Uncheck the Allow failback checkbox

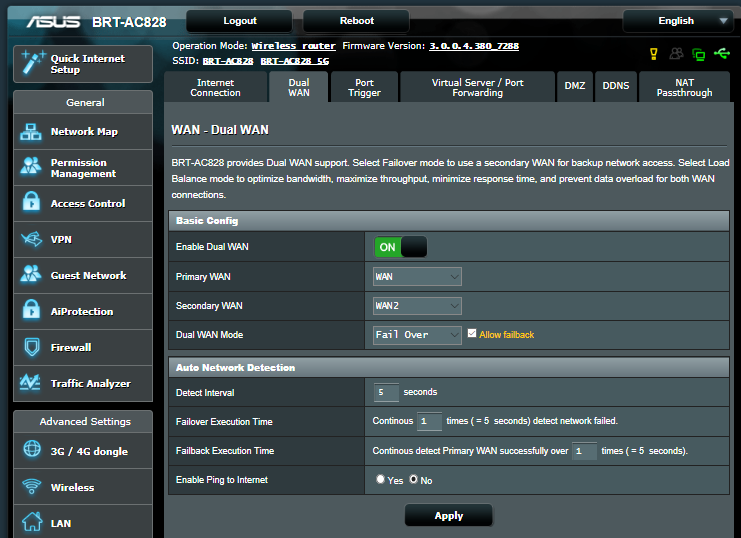pyautogui.click(x=472, y=334)
